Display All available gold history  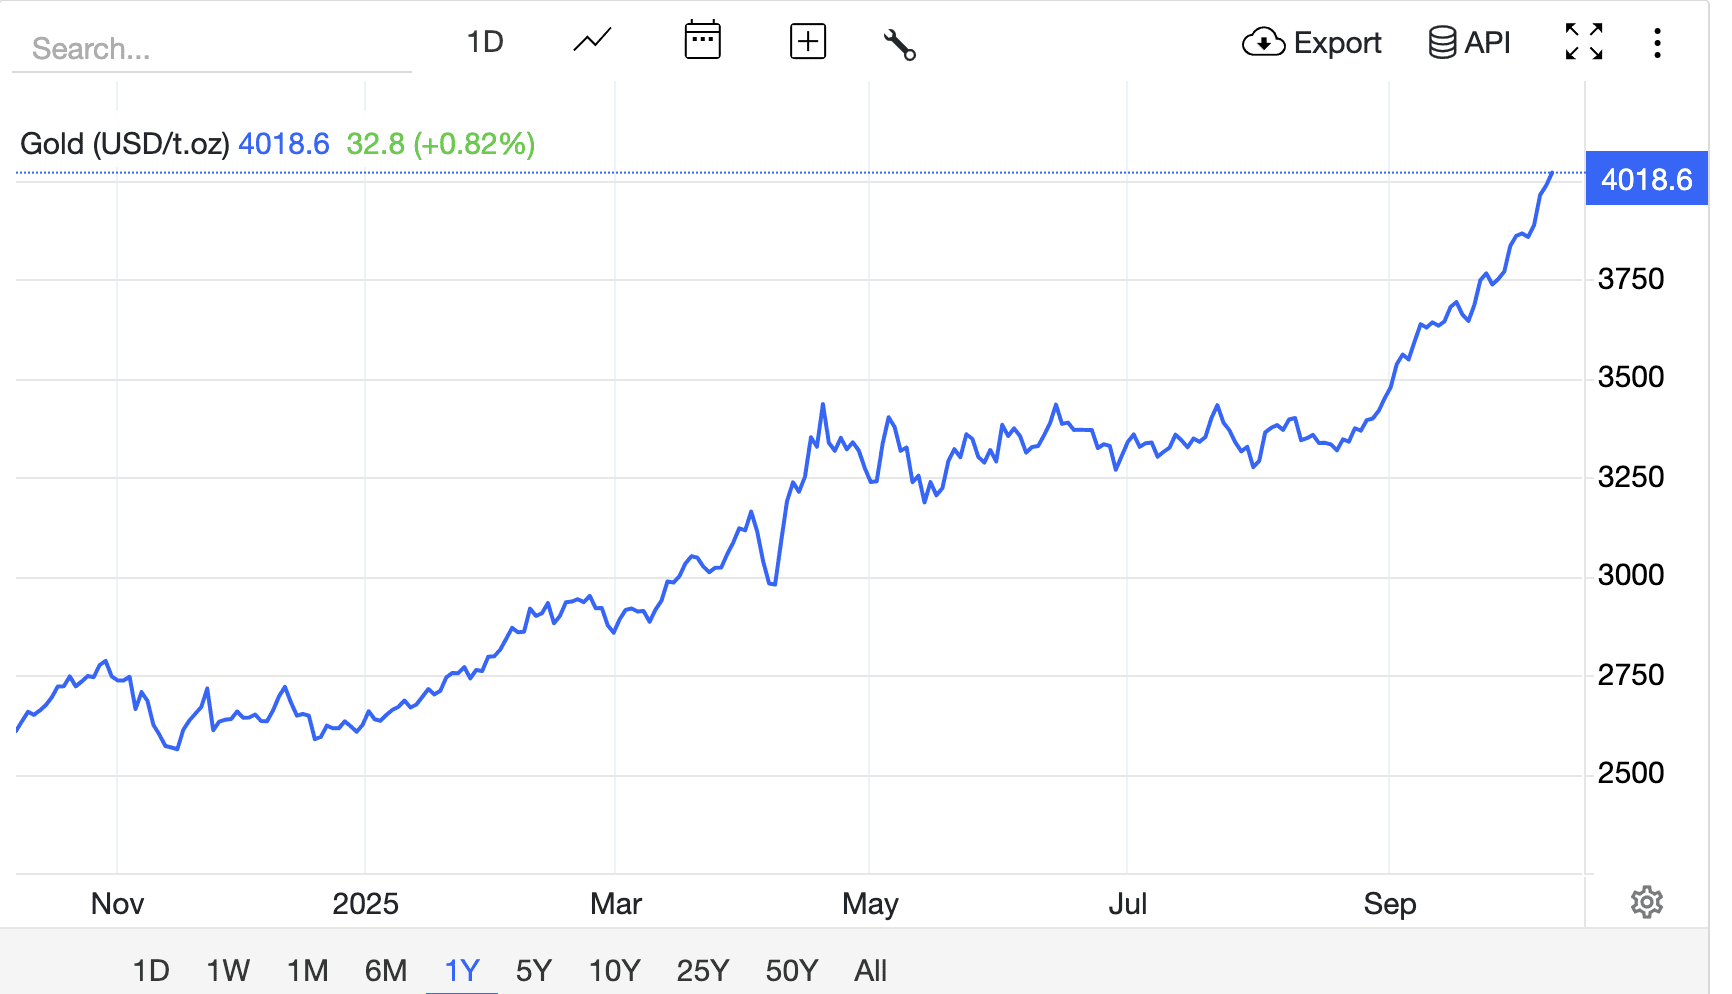click(x=870, y=970)
